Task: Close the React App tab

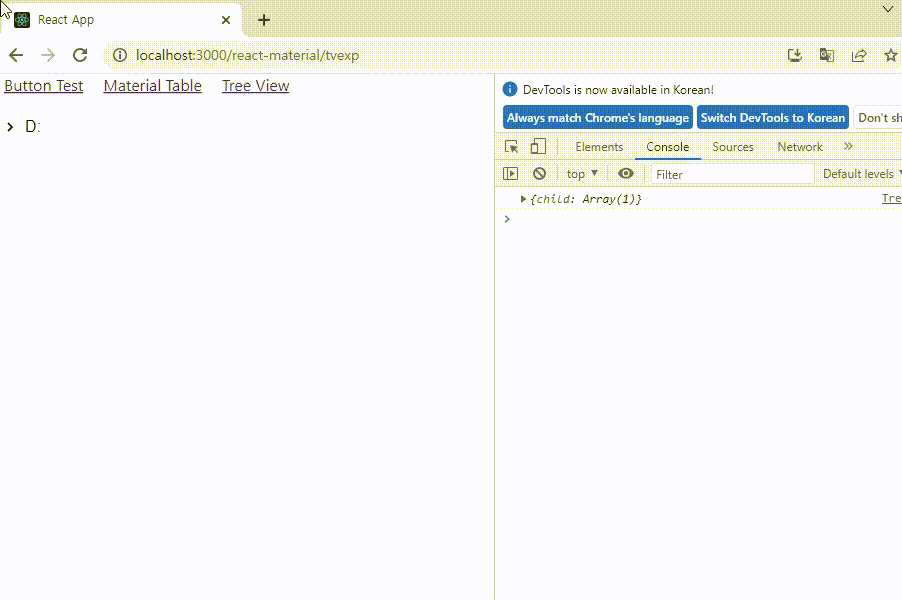Action: pos(226,20)
